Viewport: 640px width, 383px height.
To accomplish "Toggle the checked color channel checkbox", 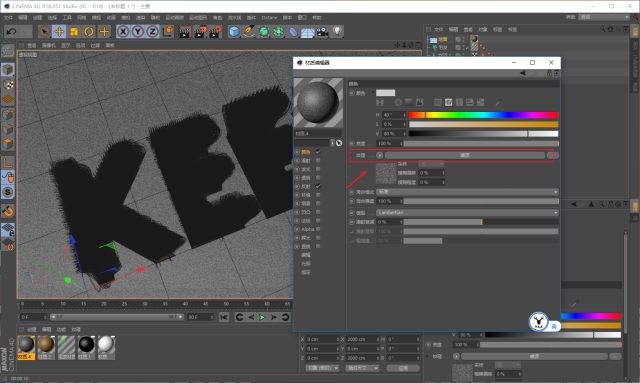I will pyautogui.click(x=318, y=152).
